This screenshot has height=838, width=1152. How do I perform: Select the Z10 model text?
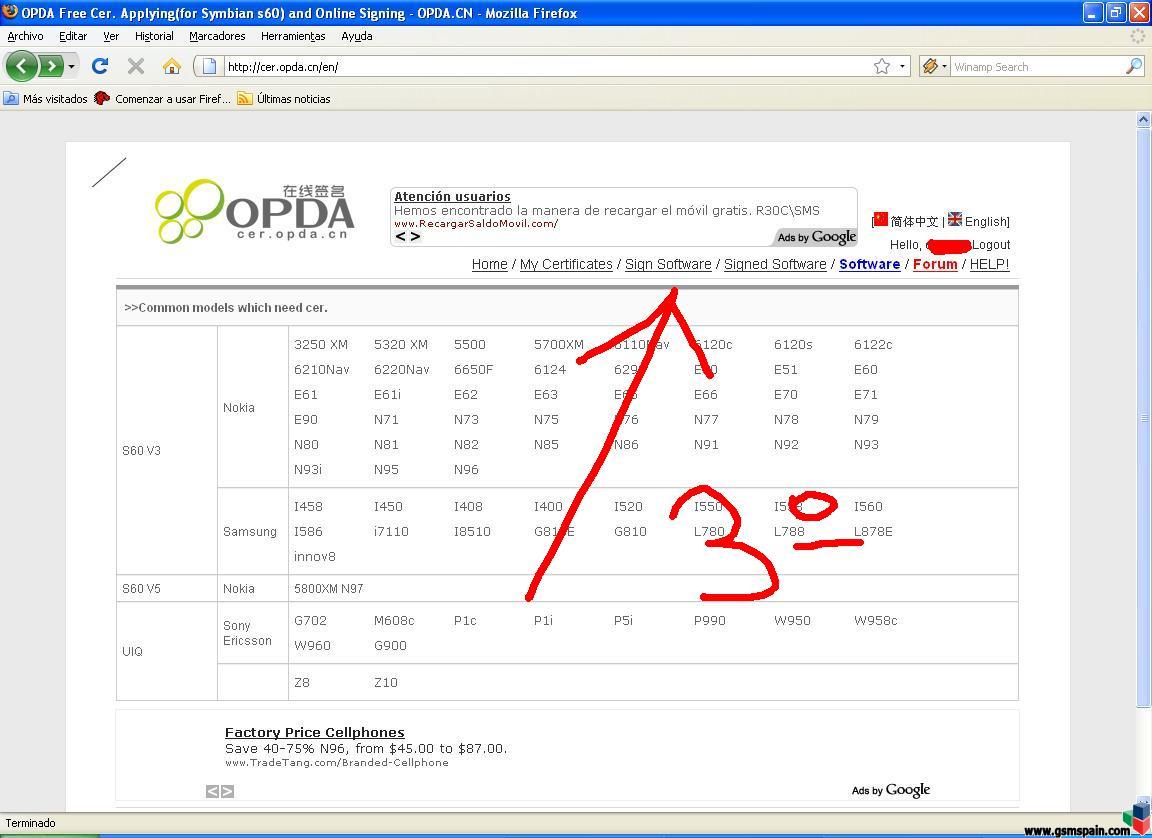point(386,682)
